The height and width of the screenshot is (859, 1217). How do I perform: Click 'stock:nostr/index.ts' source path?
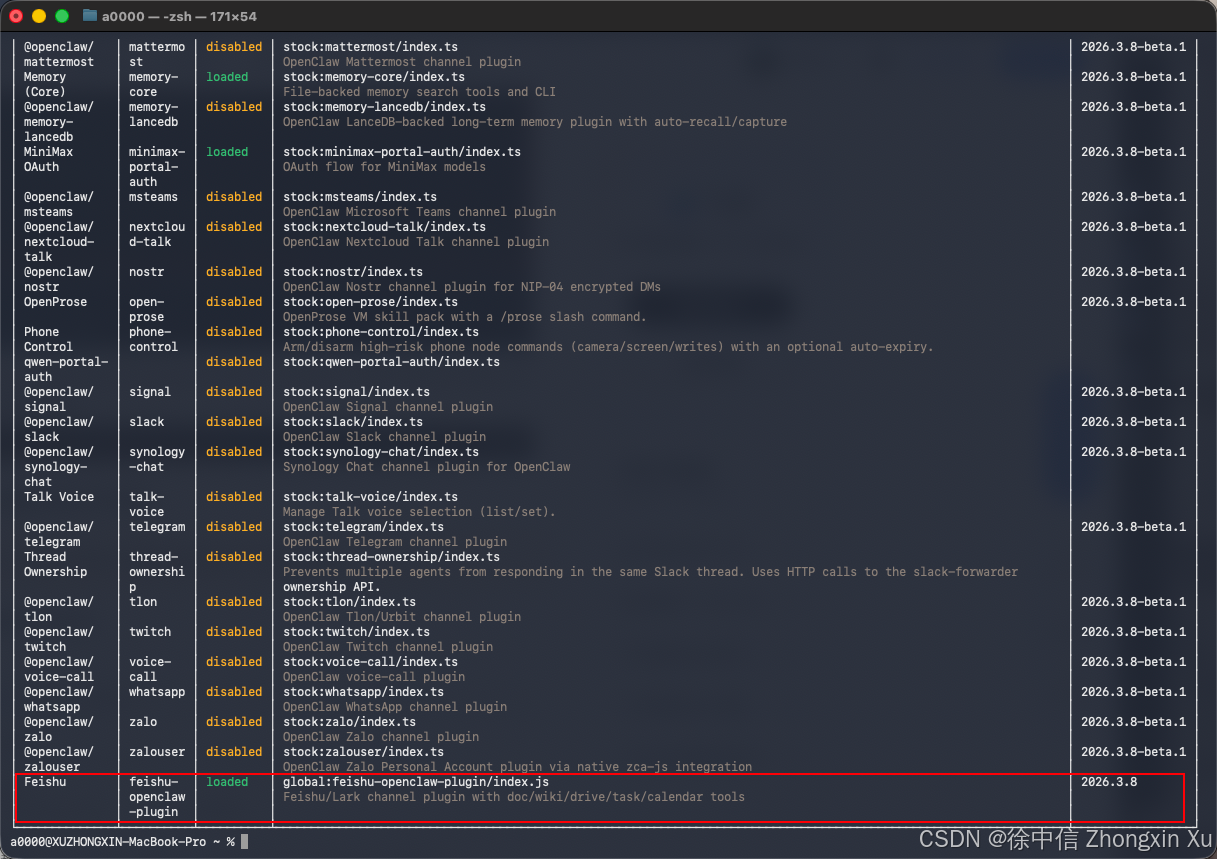[x=353, y=272]
